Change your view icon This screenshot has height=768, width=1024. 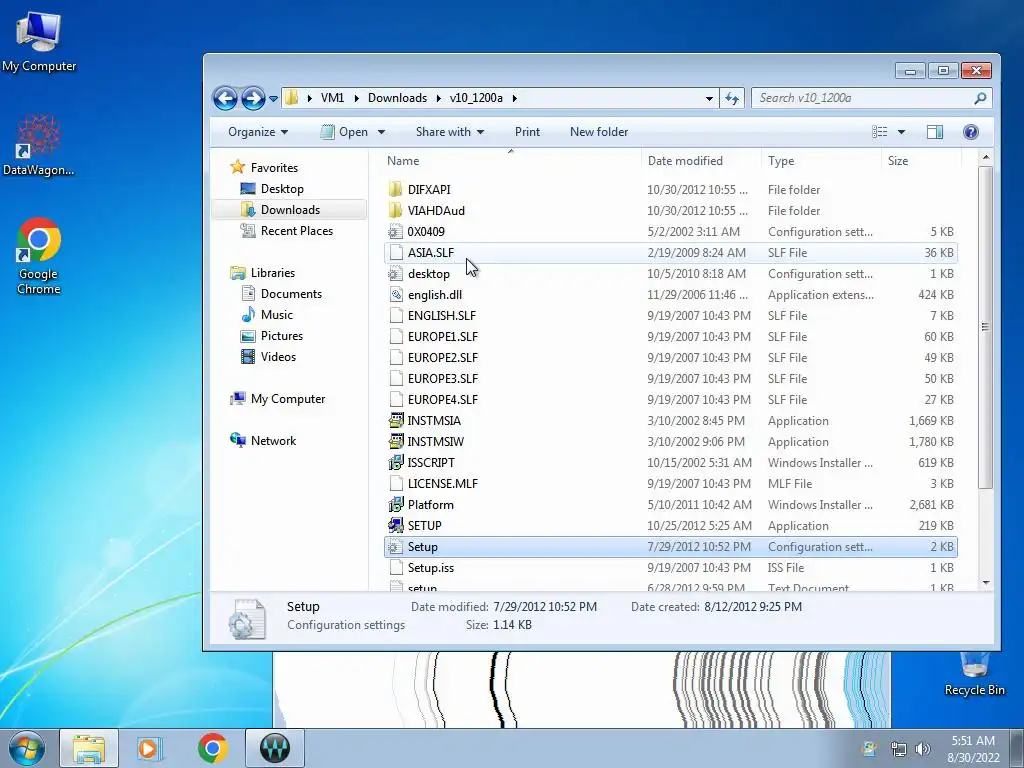tap(880, 132)
